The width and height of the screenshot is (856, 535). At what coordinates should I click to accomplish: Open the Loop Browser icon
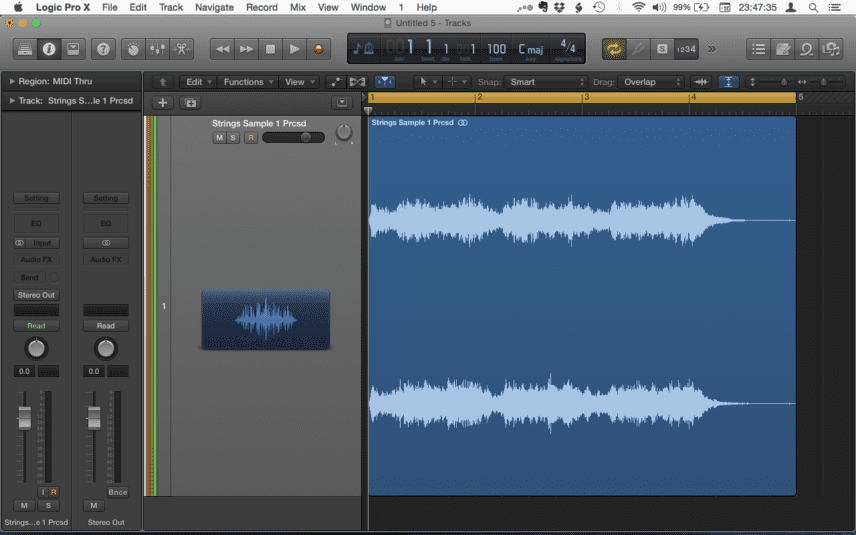click(806, 49)
